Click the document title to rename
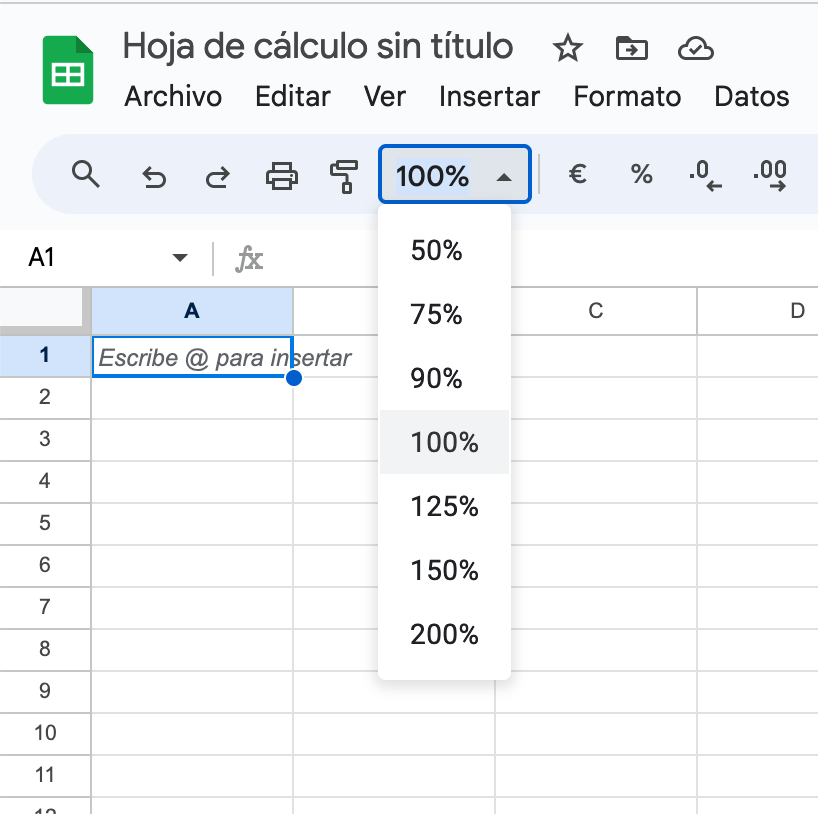The image size is (818, 814). click(318, 46)
